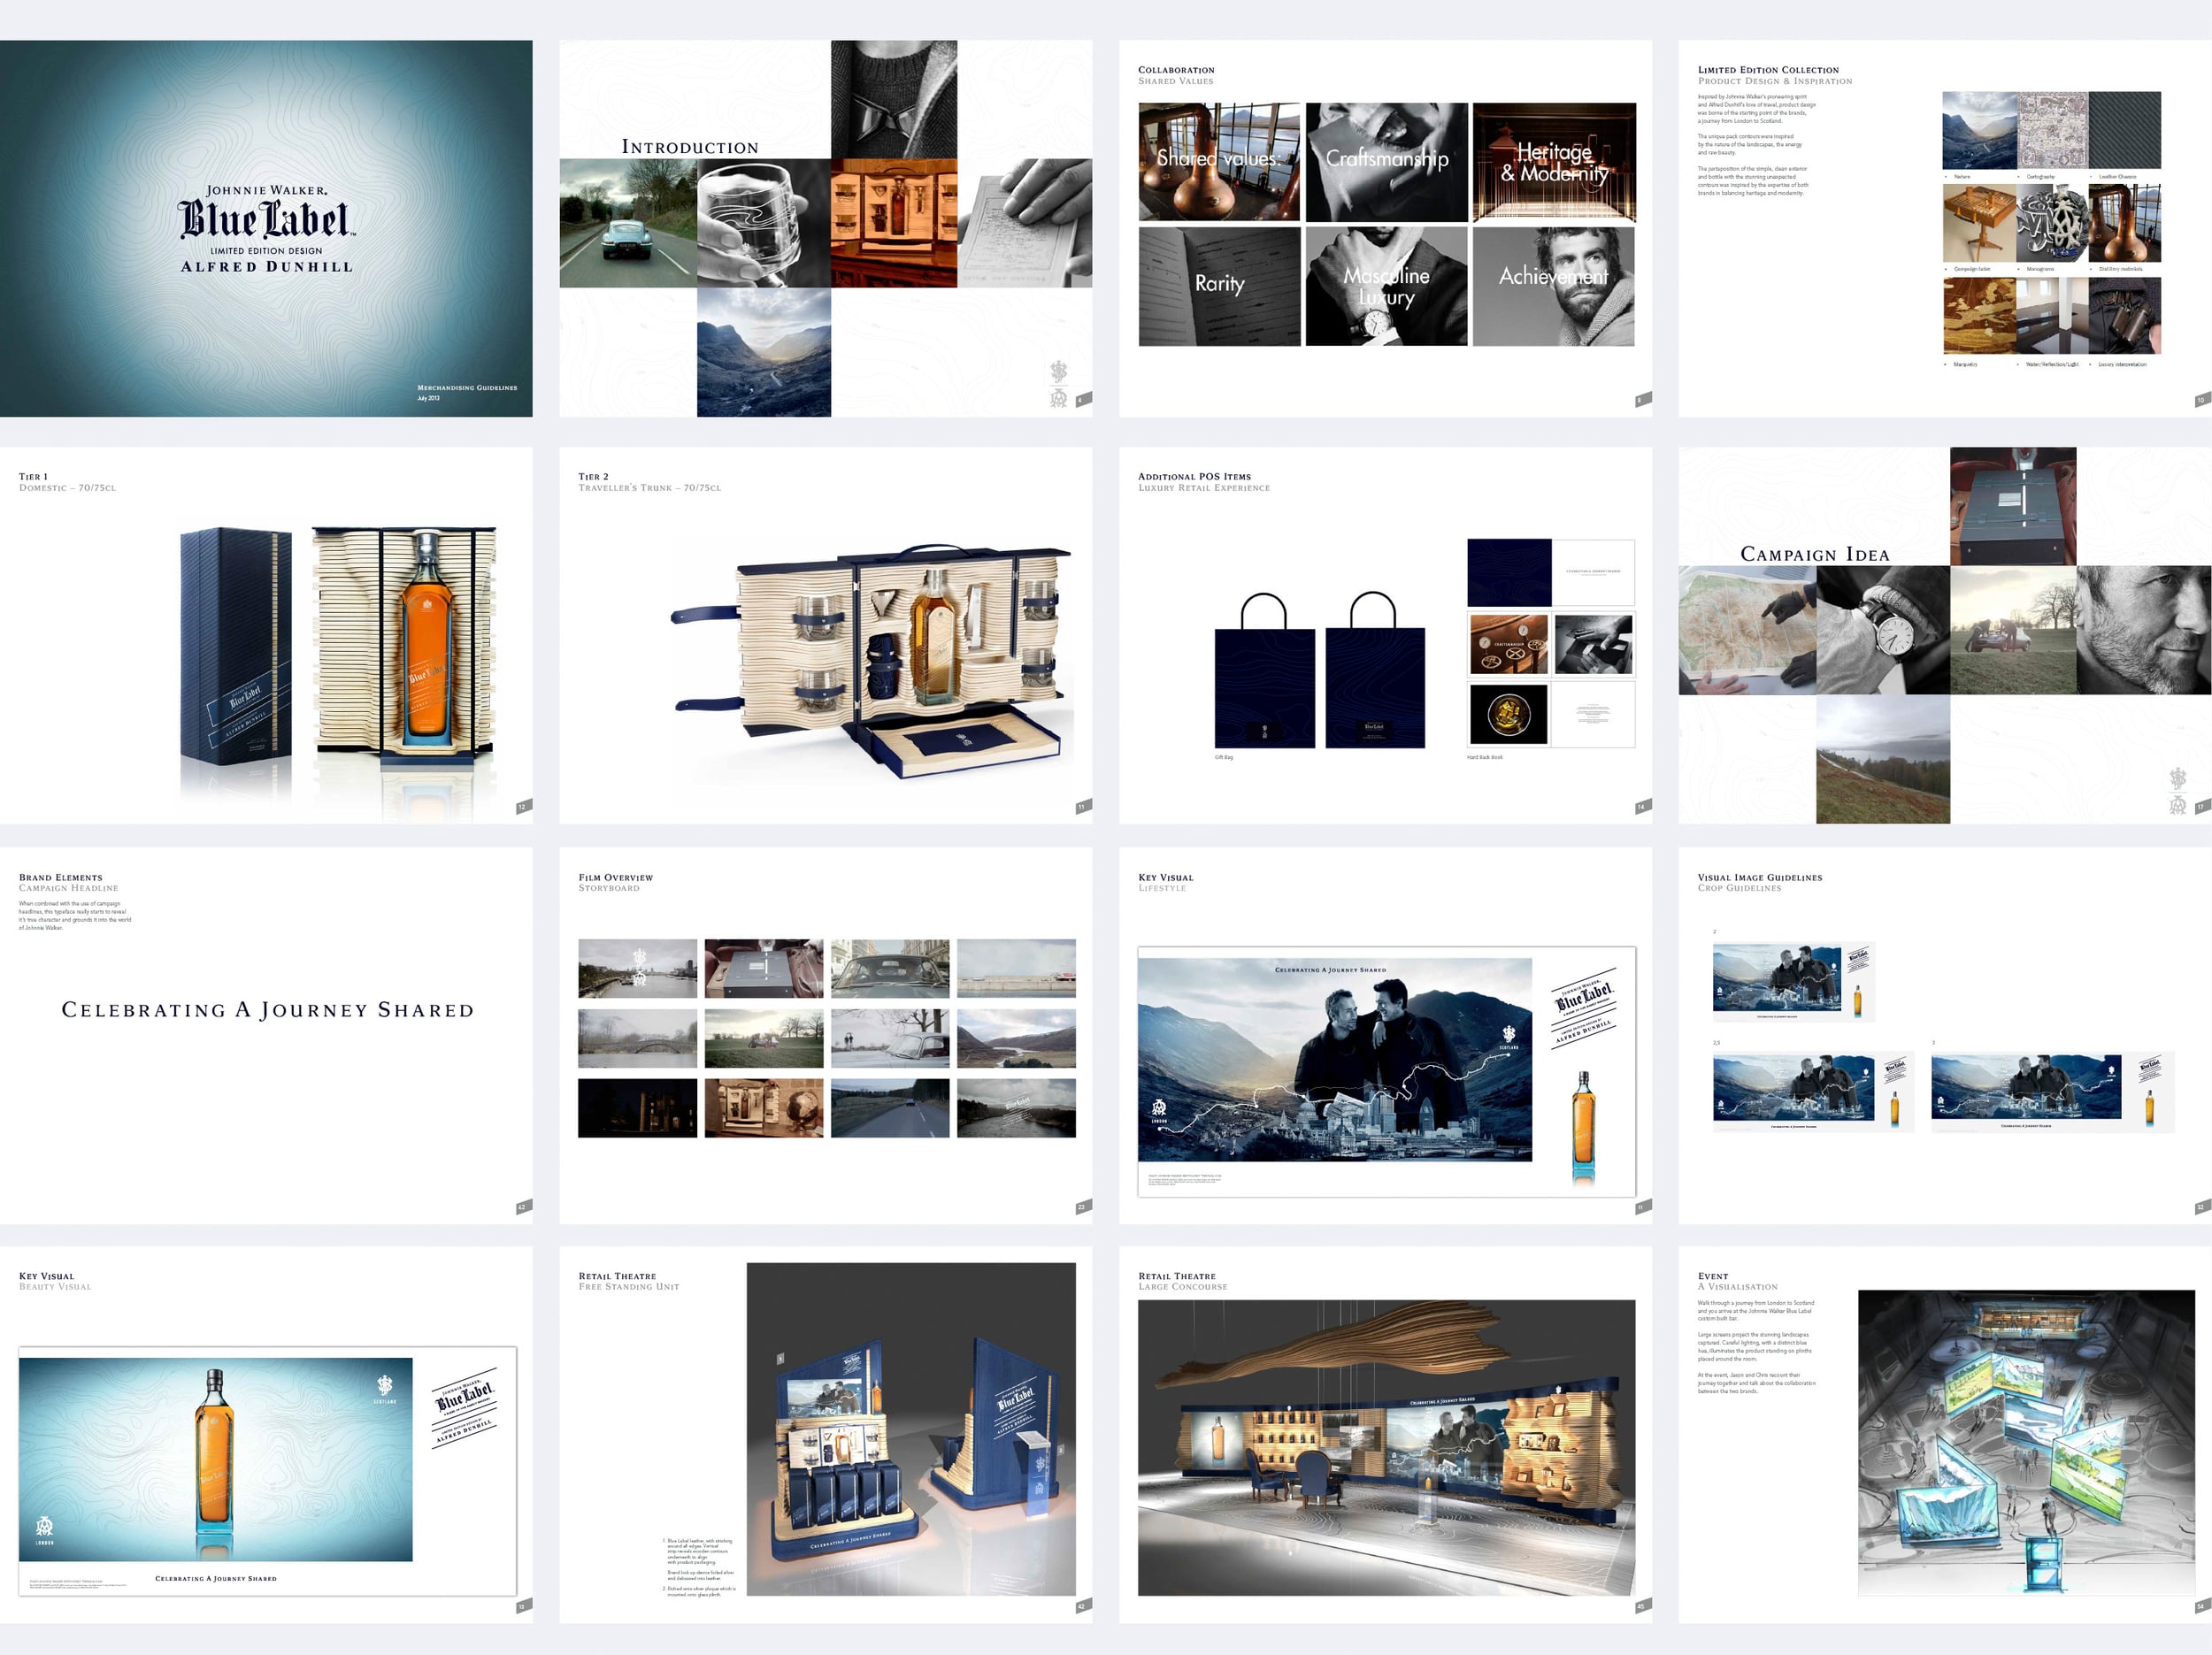Click the 'Celebrating a Journey Shared' headline

click(268, 1010)
